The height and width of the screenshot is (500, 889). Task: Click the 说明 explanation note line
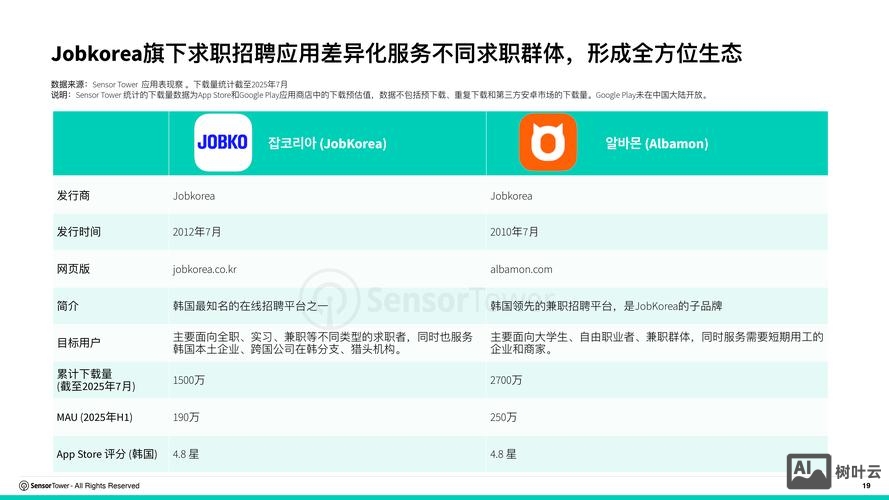(x=380, y=95)
